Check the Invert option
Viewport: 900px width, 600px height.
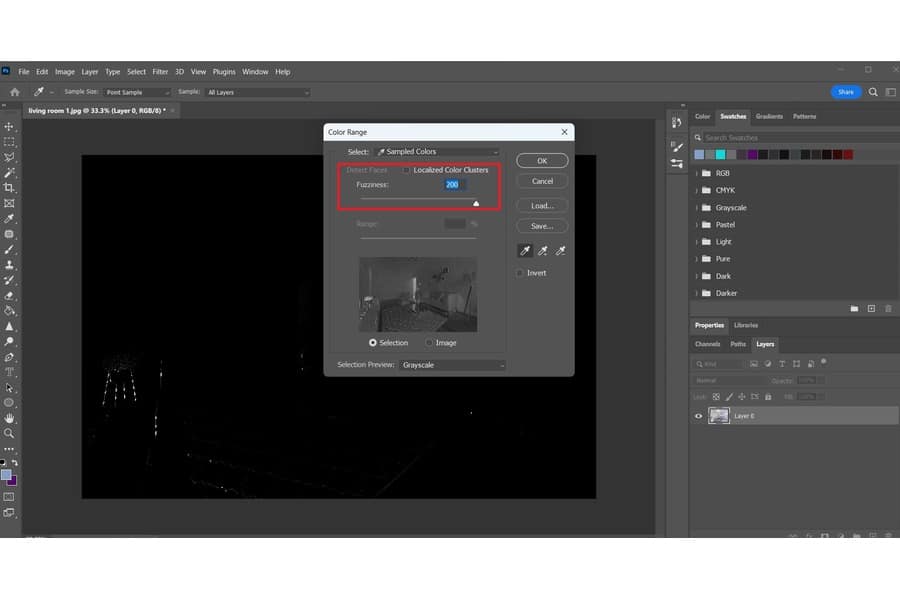click(x=520, y=273)
